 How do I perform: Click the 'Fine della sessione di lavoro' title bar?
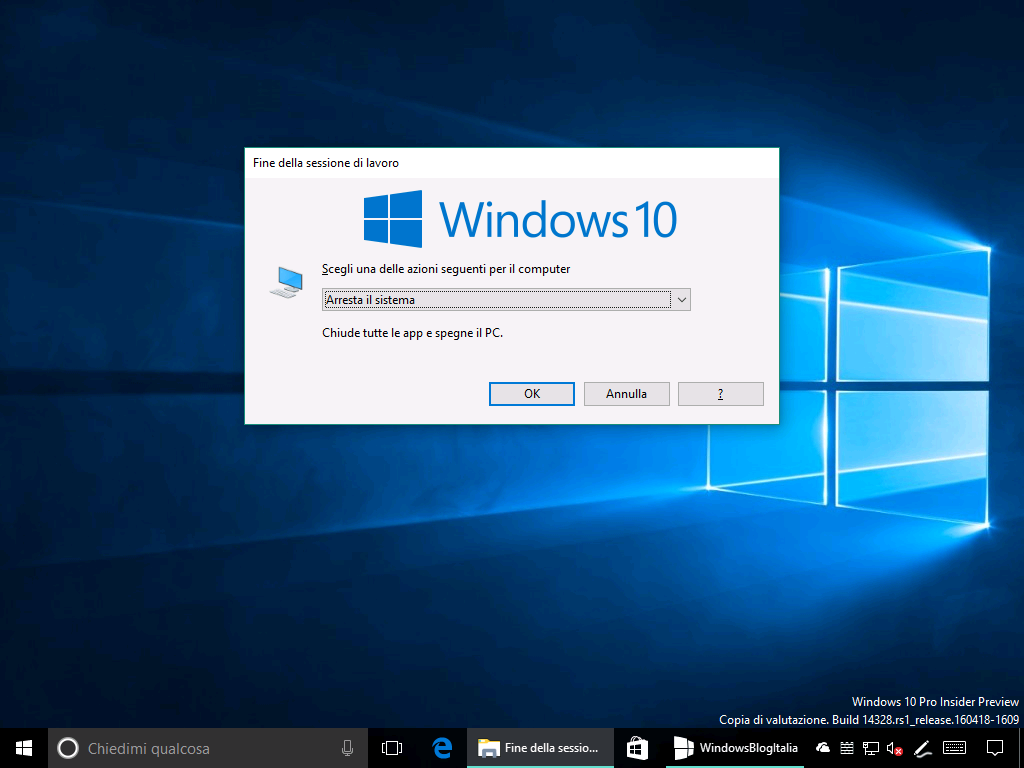(512, 163)
